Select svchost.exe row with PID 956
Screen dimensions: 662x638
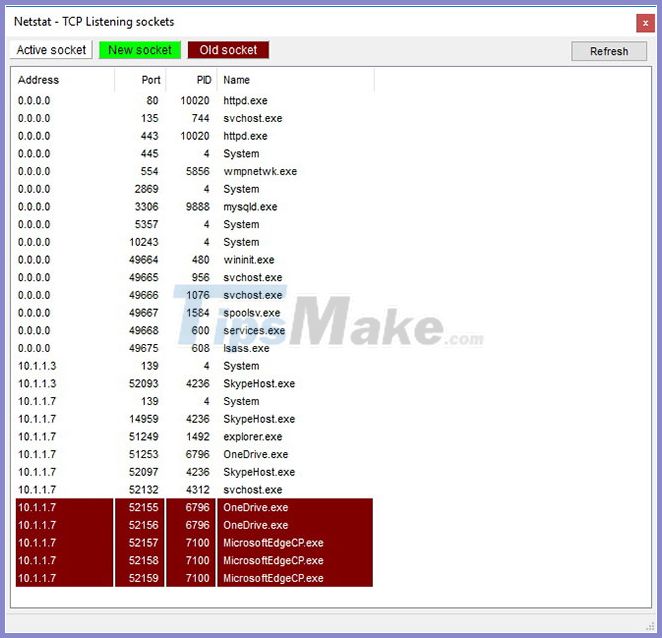194,277
